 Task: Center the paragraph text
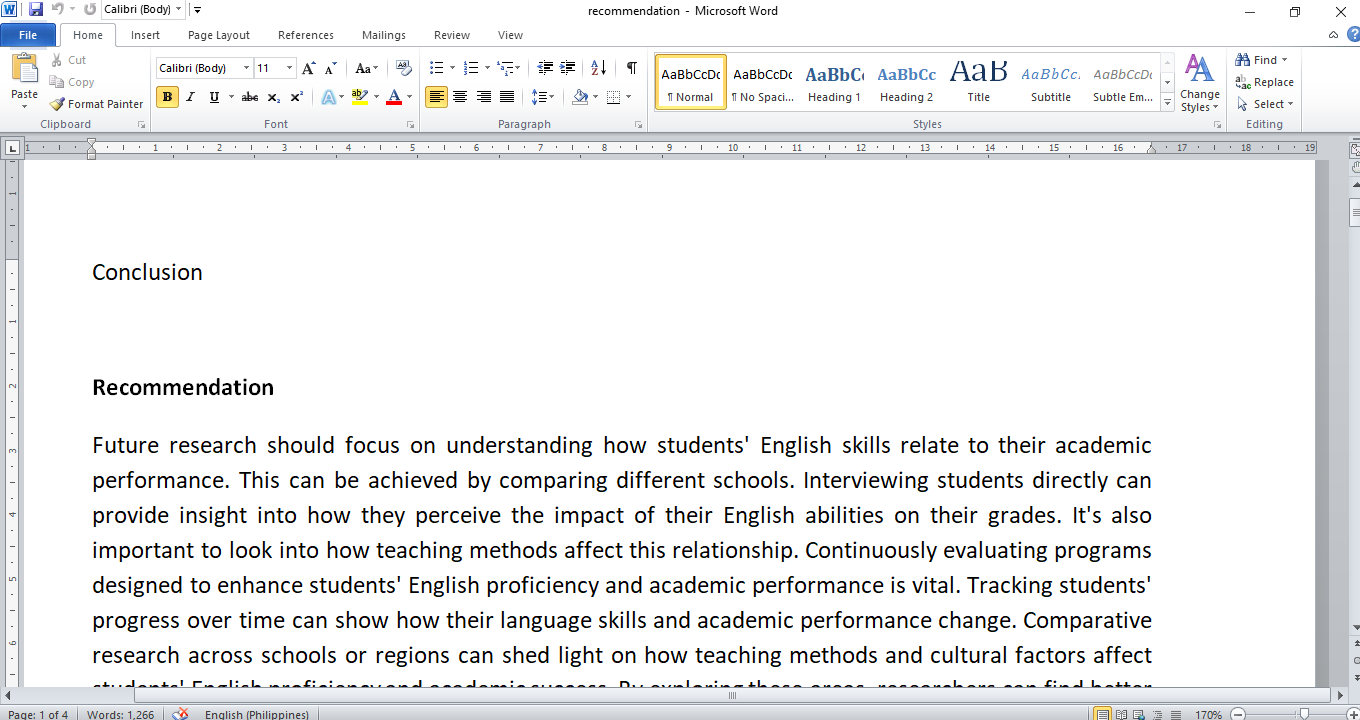[460, 97]
